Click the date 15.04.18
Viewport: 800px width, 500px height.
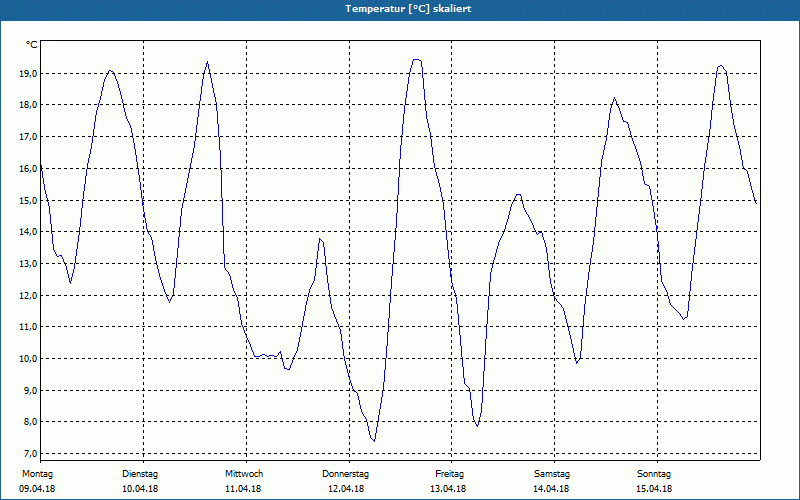click(x=654, y=489)
